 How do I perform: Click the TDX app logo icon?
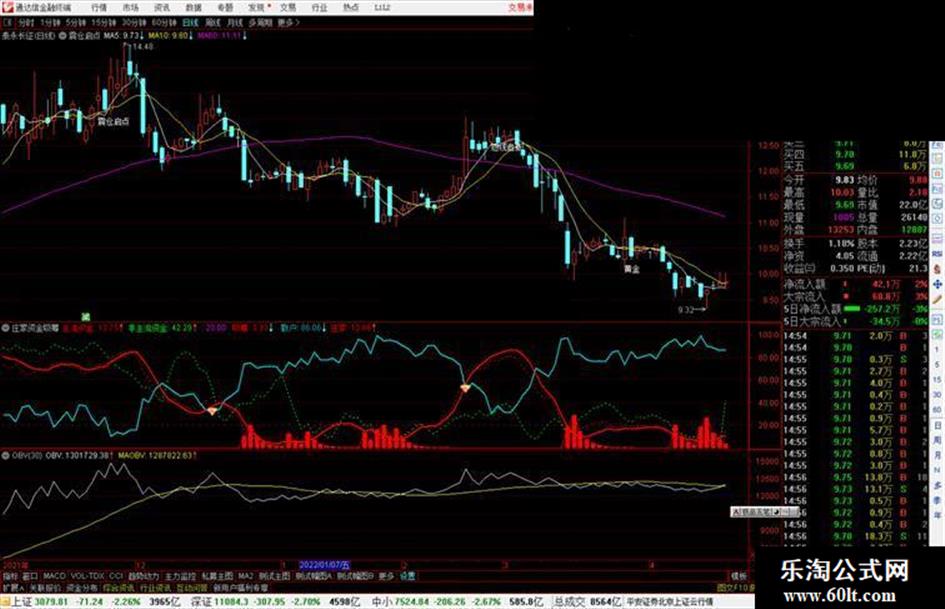pyautogui.click(x=7, y=7)
